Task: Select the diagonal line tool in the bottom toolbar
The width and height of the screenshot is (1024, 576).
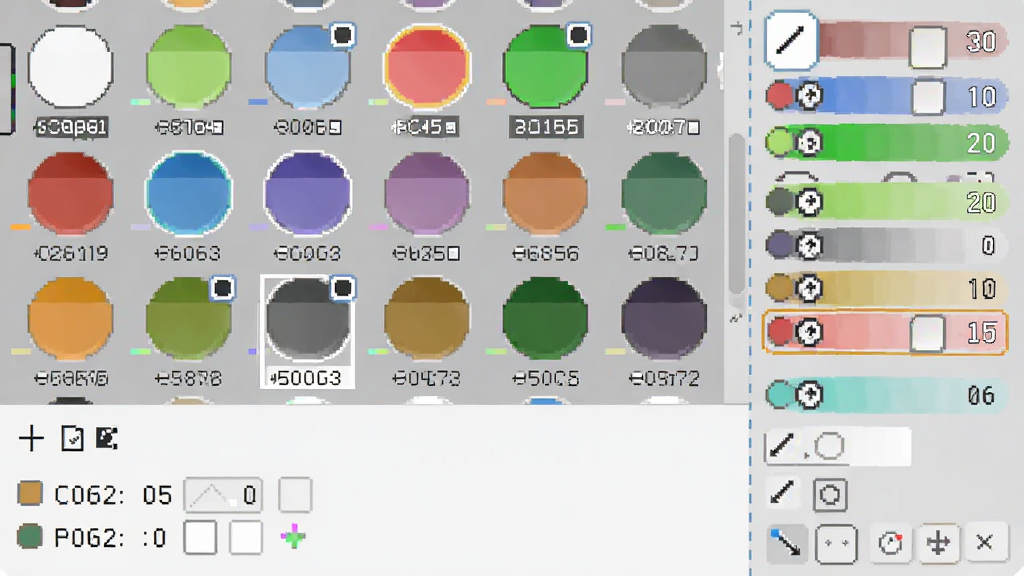Action: (786, 543)
